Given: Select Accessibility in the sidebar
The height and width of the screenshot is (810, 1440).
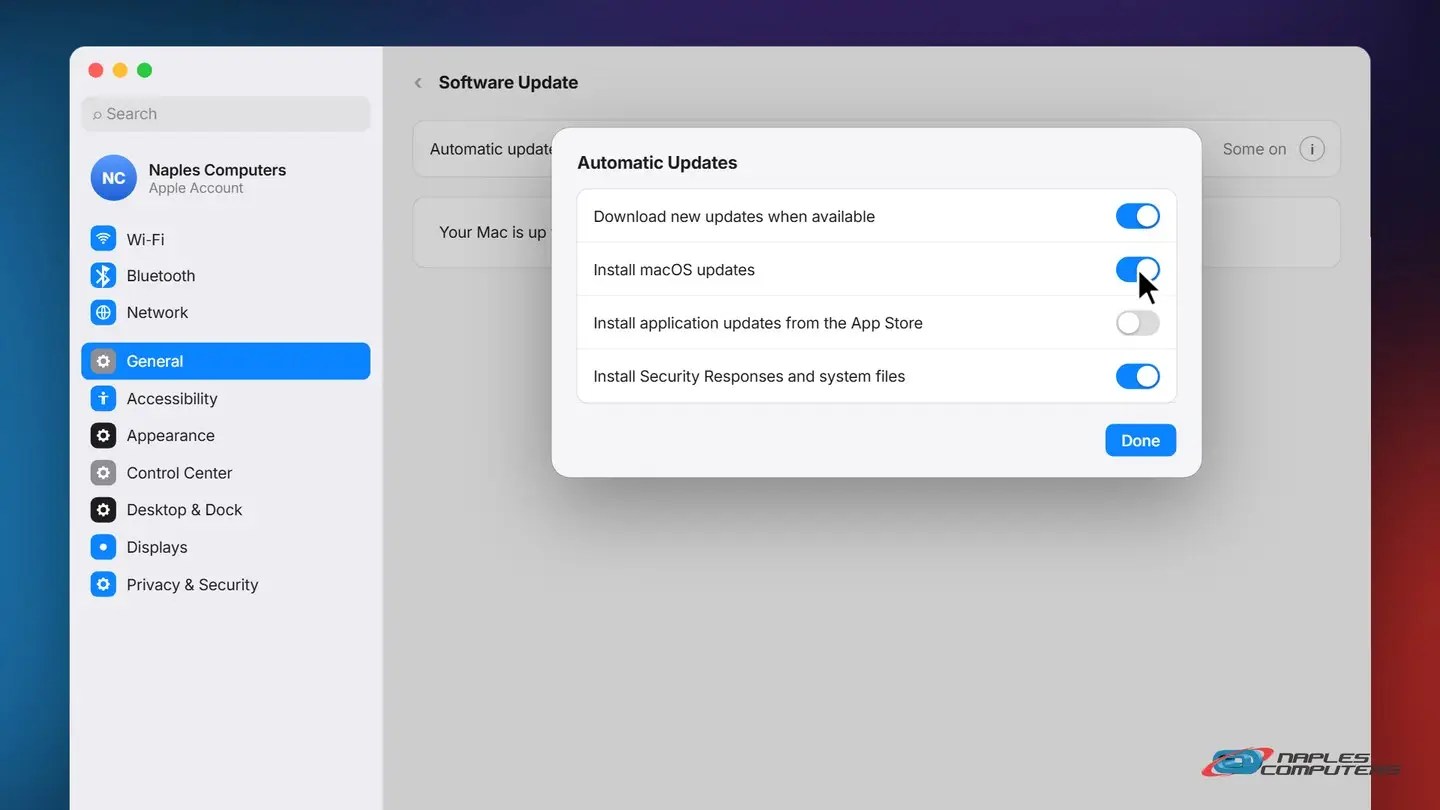Looking at the screenshot, I should (172, 398).
